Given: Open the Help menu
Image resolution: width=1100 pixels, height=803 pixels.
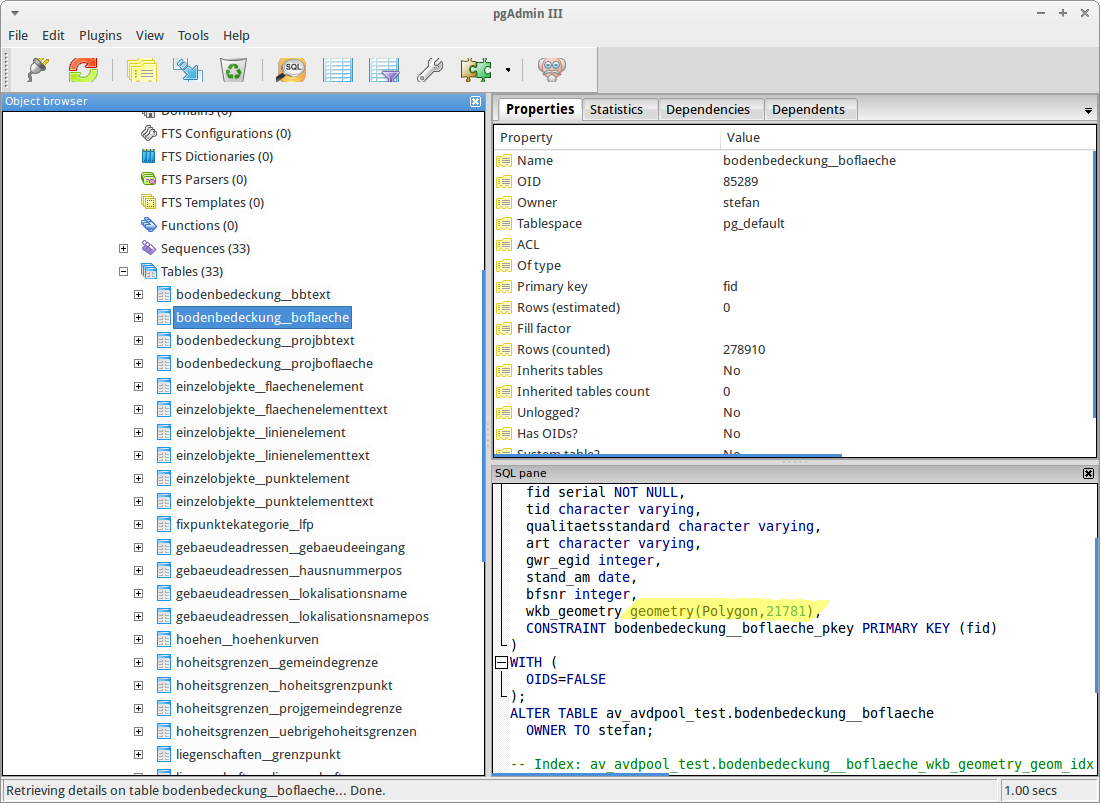Looking at the screenshot, I should [236, 35].
